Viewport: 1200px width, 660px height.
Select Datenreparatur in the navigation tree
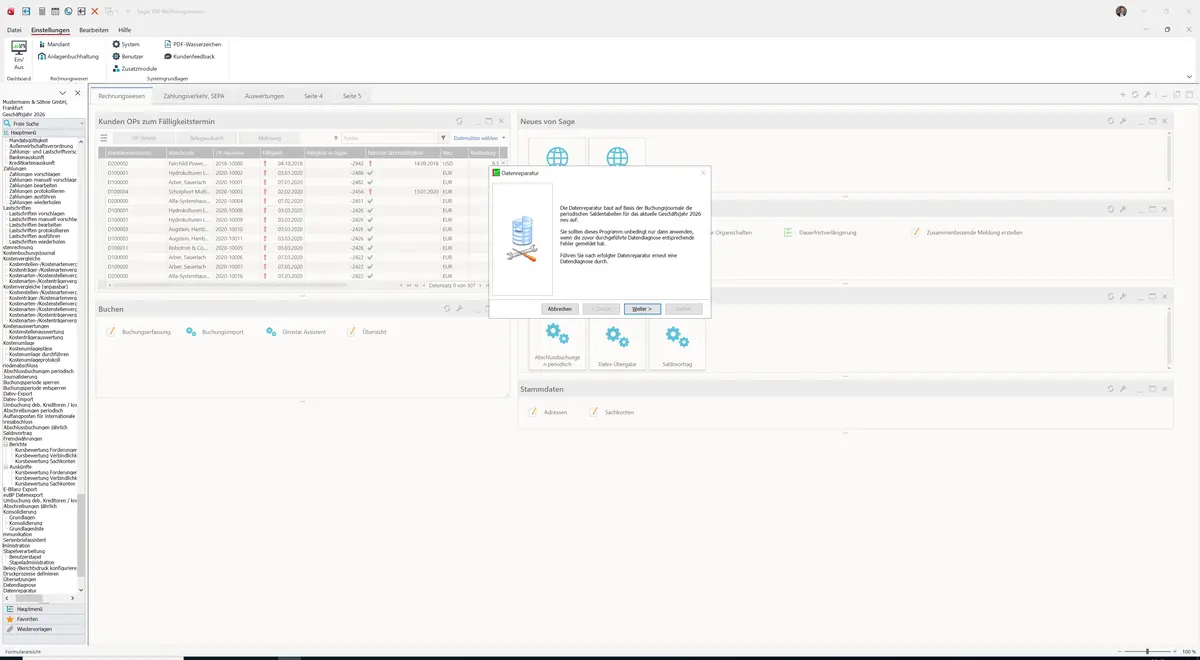click(x=20, y=591)
